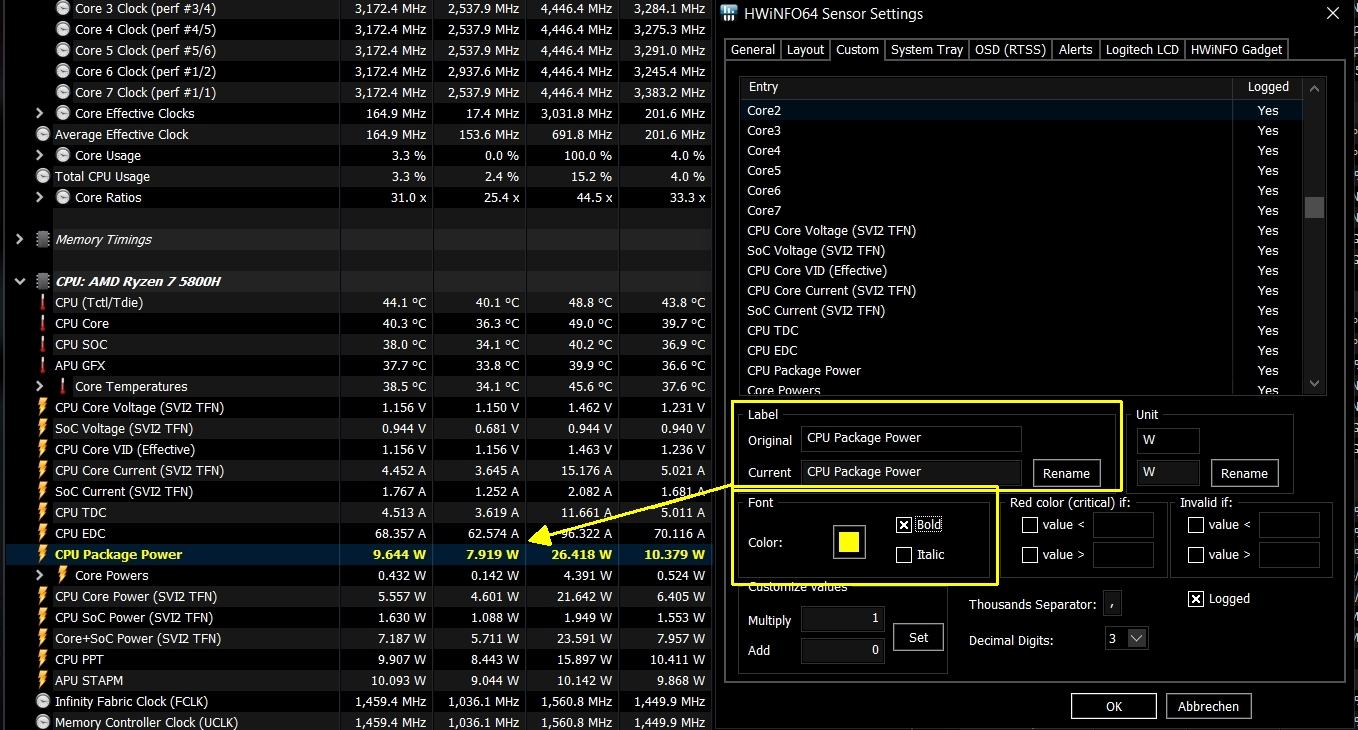This screenshot has width=1358, height=730.
Task: Enable the Italic font checkbox
Action: pyautogui.click(x=904, y=555)
